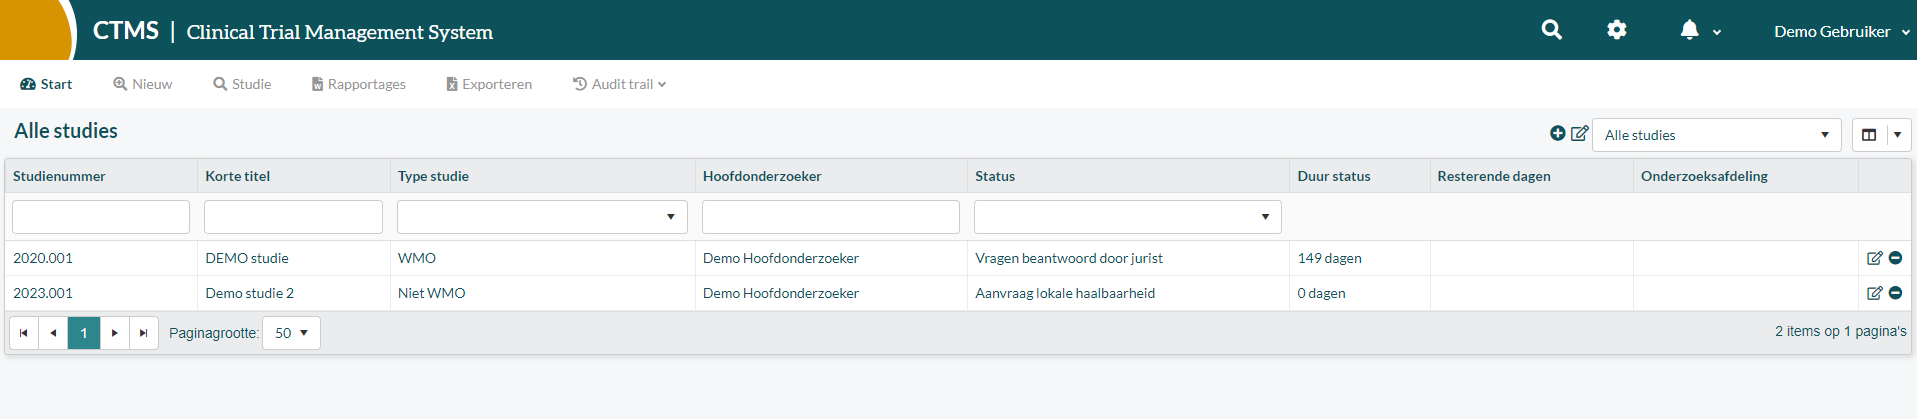Go to the next page arrow
The image size is (1917, 419).
pos(115,333)
